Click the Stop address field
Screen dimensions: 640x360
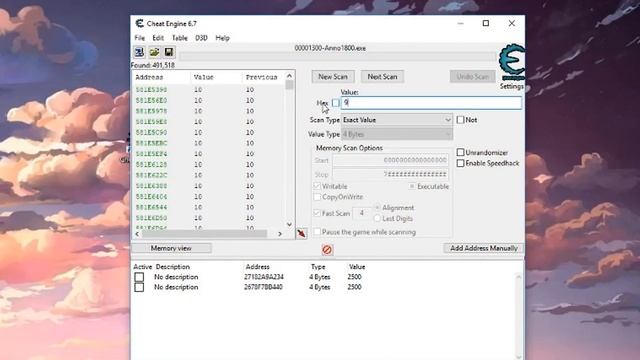[391, 174]
